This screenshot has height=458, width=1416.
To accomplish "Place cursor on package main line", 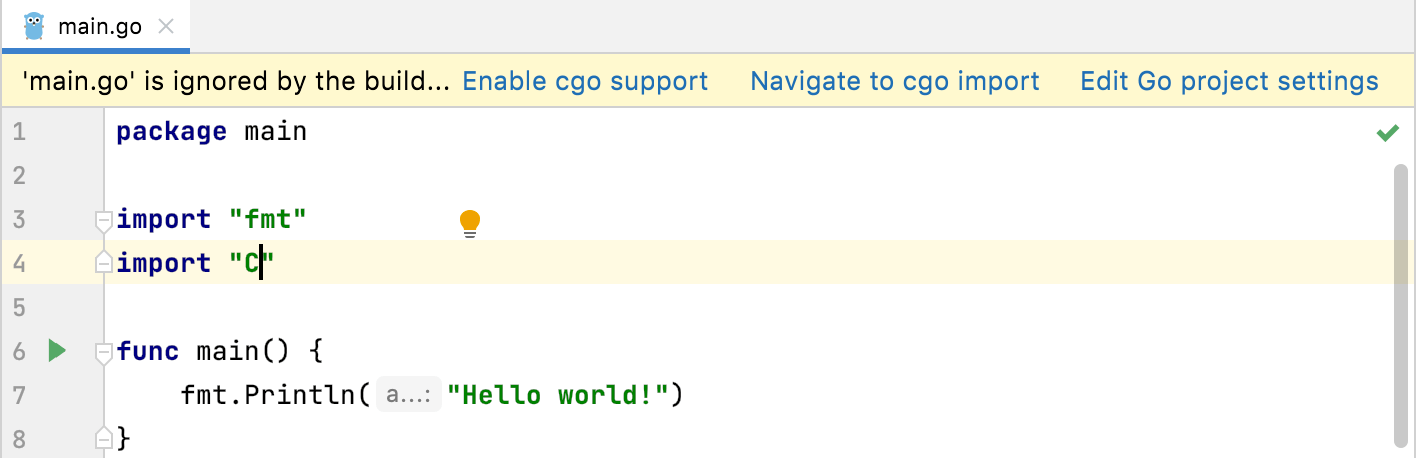I will click(x=212, y=131).
